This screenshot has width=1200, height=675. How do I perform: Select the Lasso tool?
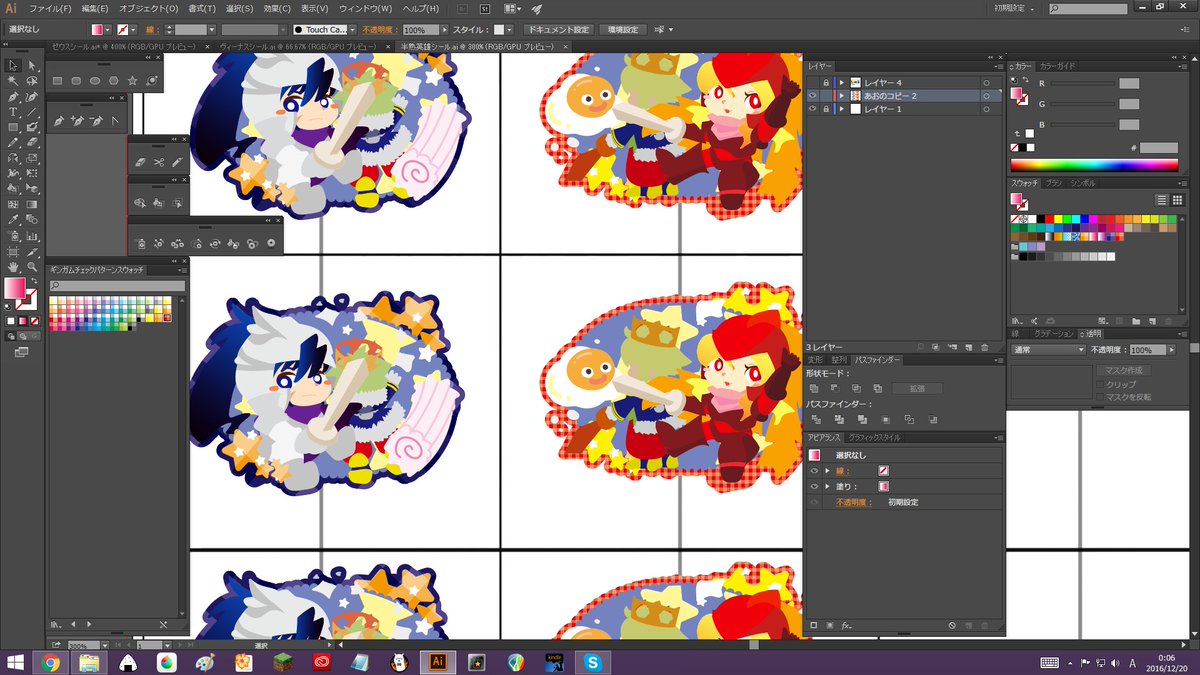coord(32,81)
